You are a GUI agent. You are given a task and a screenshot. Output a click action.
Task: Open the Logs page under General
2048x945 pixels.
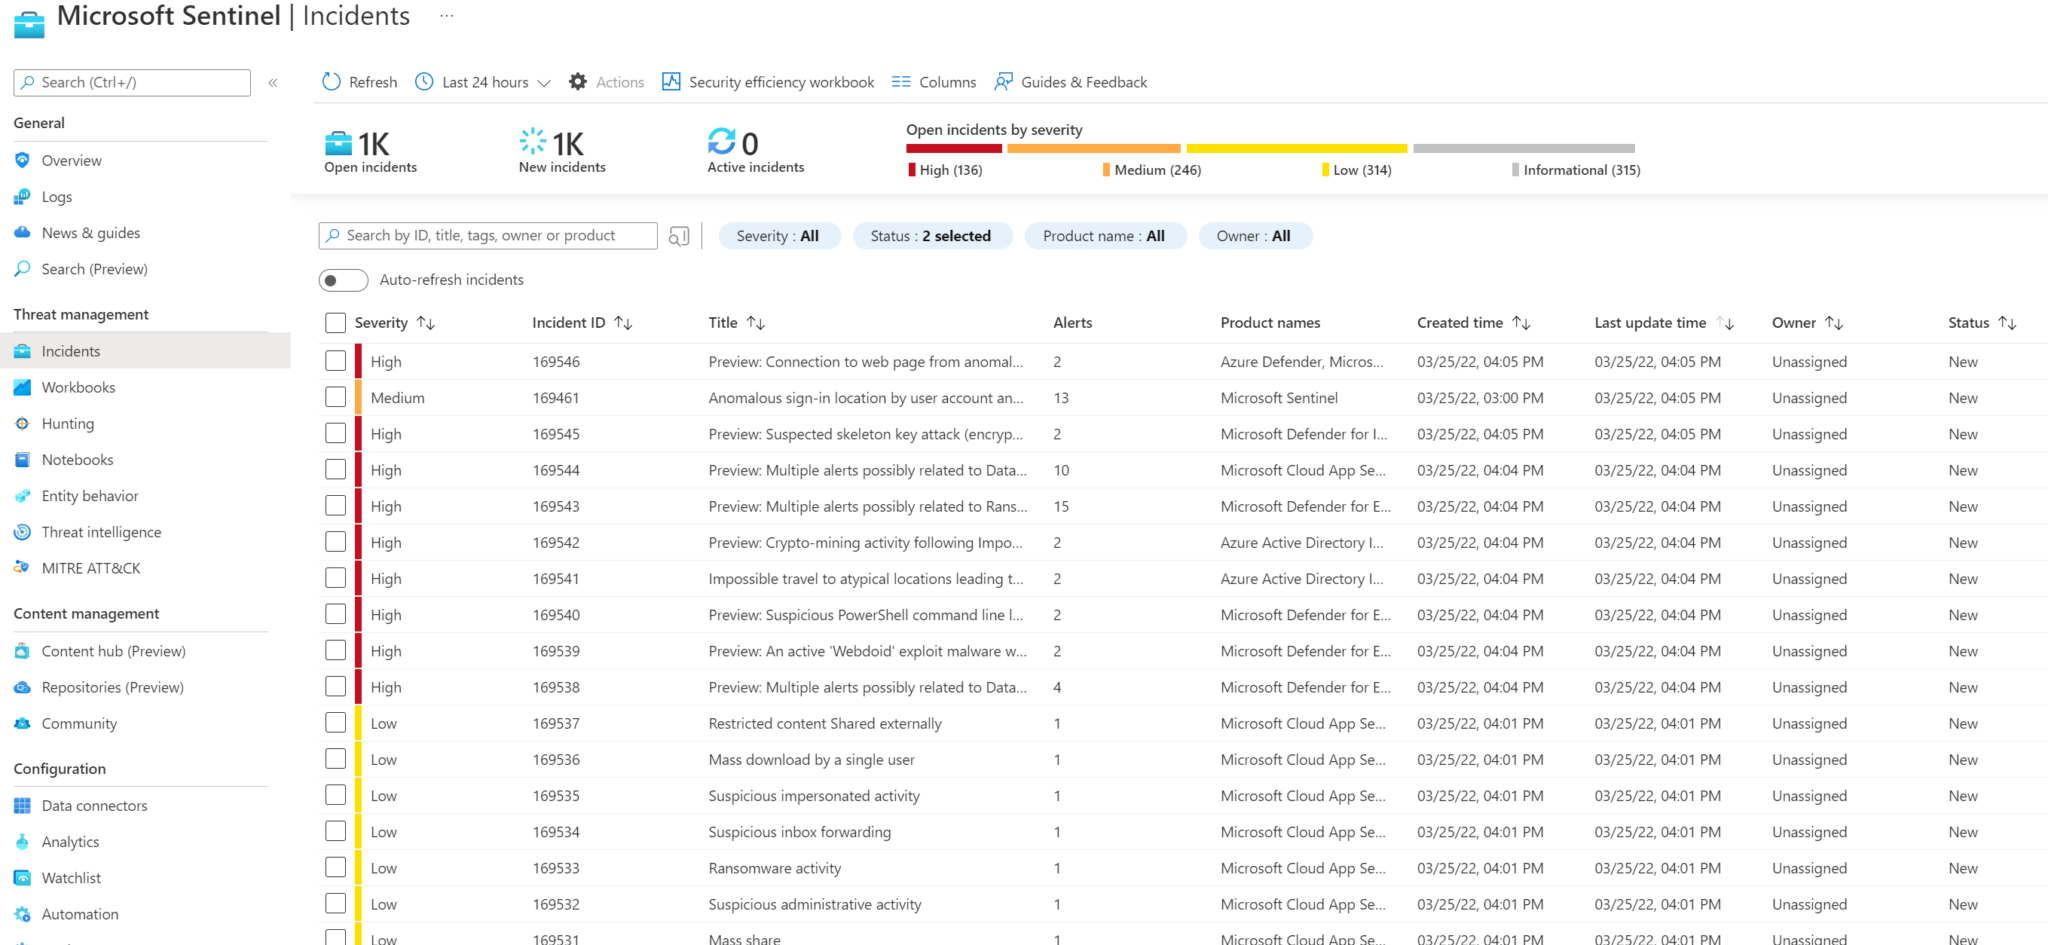(57, 196)
